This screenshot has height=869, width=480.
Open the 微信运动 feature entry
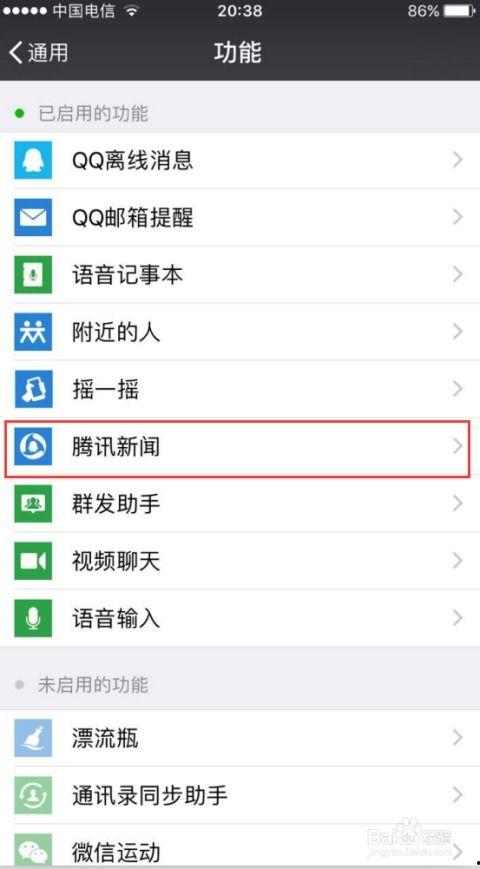tap(240, 846)
